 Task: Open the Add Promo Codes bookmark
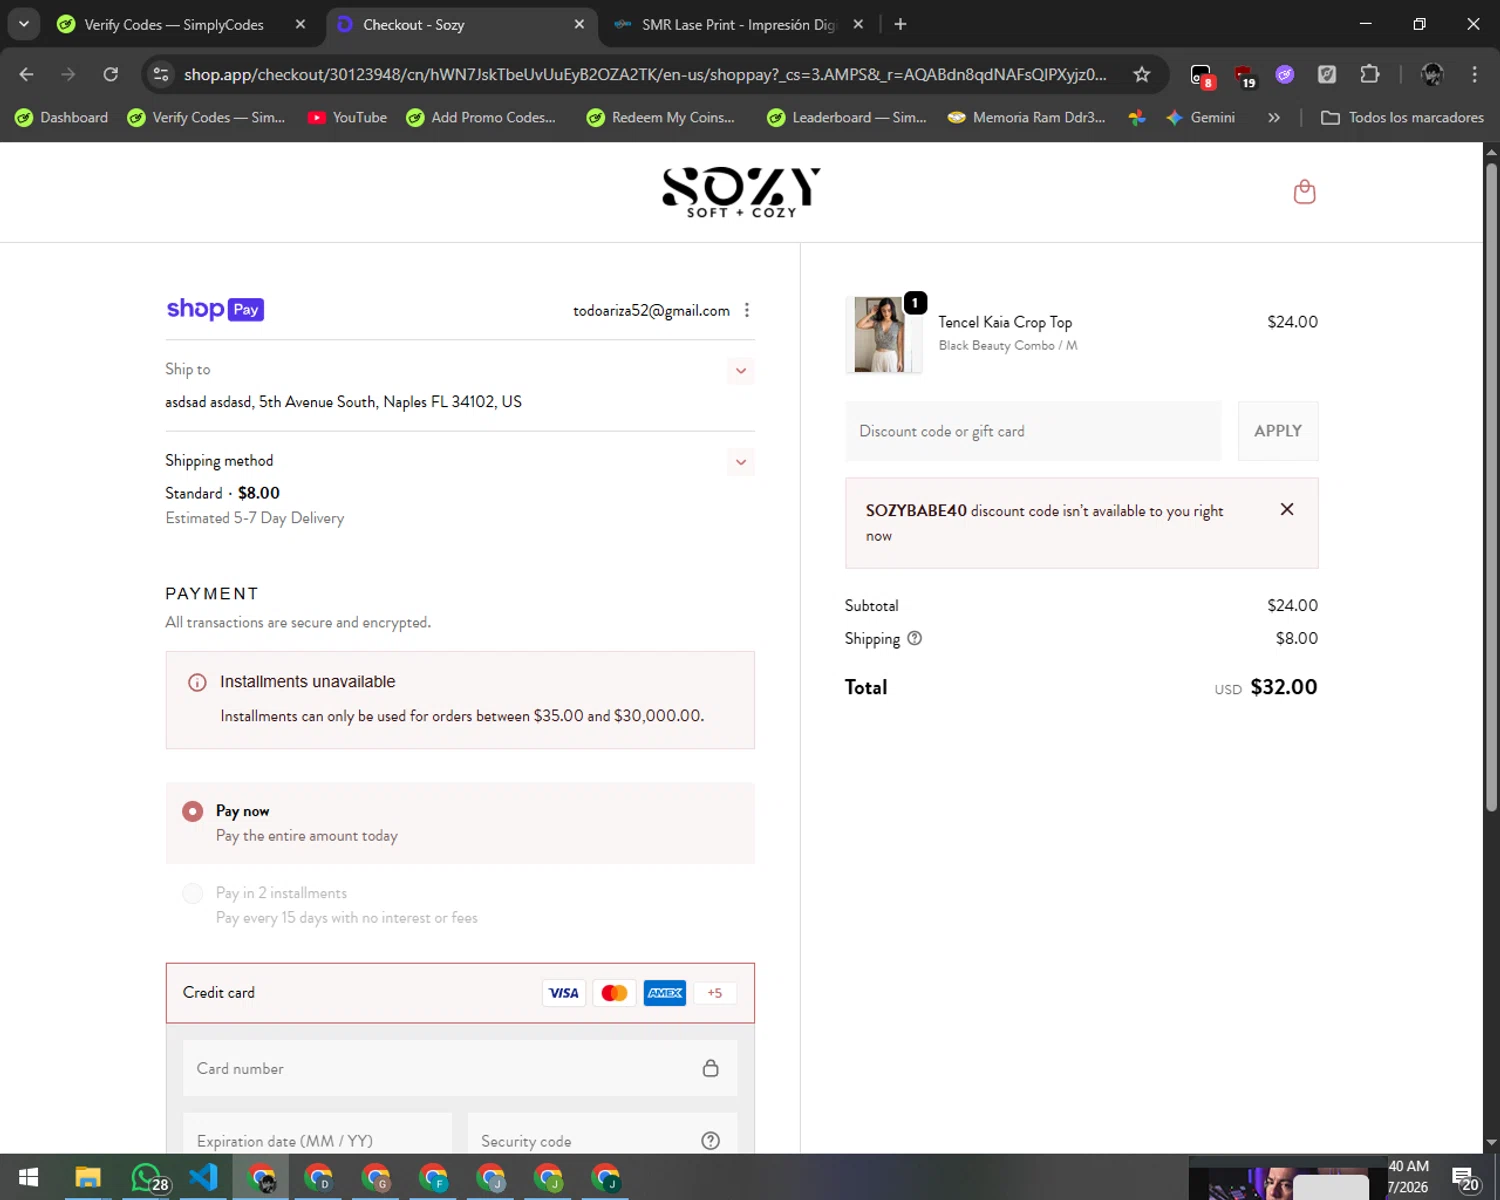click(481, 117)
